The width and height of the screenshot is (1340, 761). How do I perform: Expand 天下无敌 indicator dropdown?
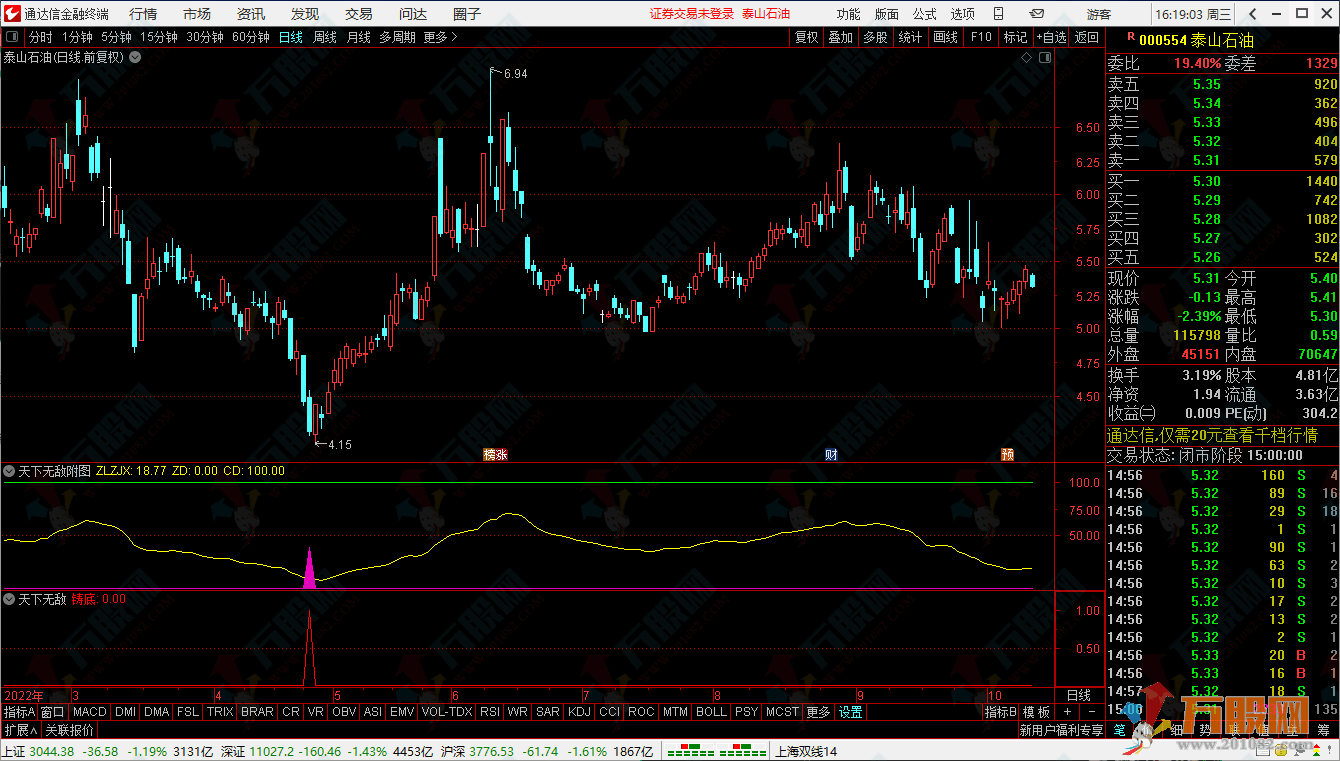click(9, 599)
